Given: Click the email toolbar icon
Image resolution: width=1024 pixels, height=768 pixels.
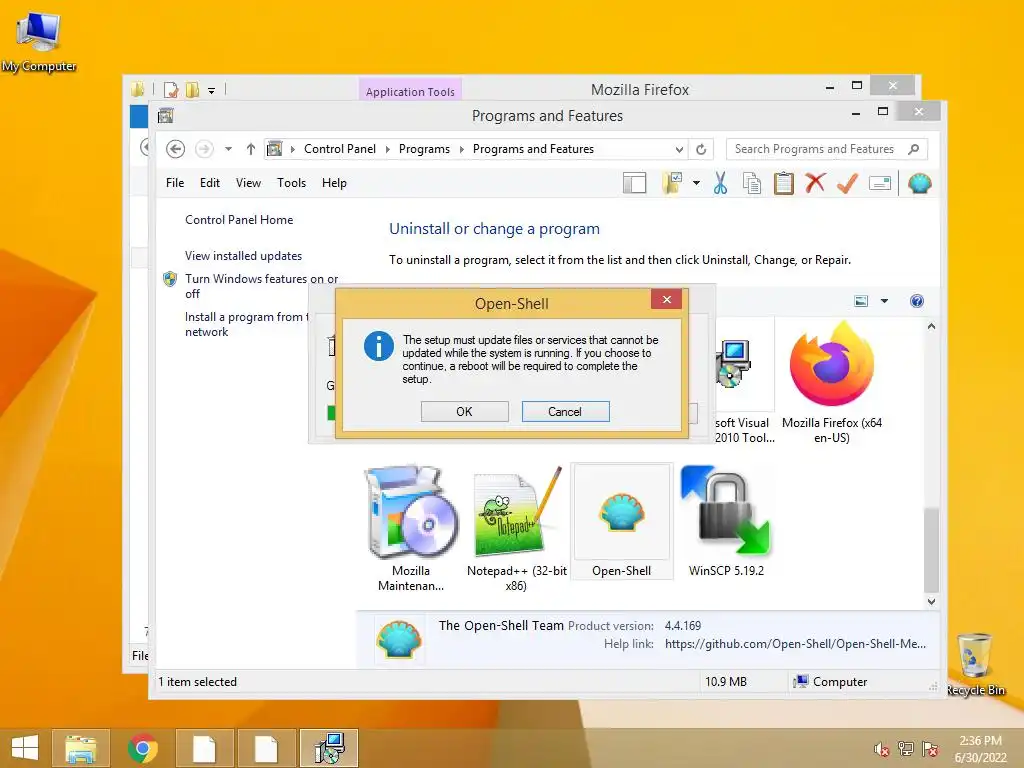Looking at the screenshot, I should point(880,184).
